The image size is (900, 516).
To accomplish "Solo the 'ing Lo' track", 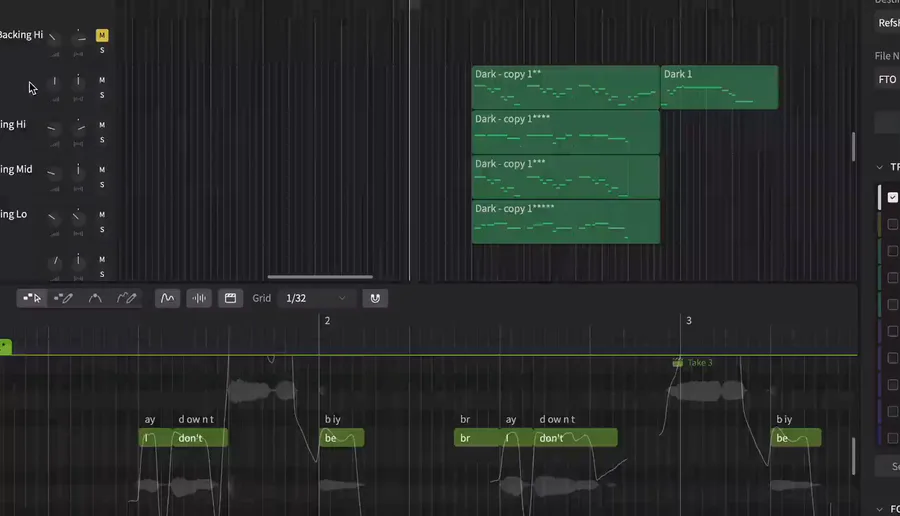I will [102, 230].
